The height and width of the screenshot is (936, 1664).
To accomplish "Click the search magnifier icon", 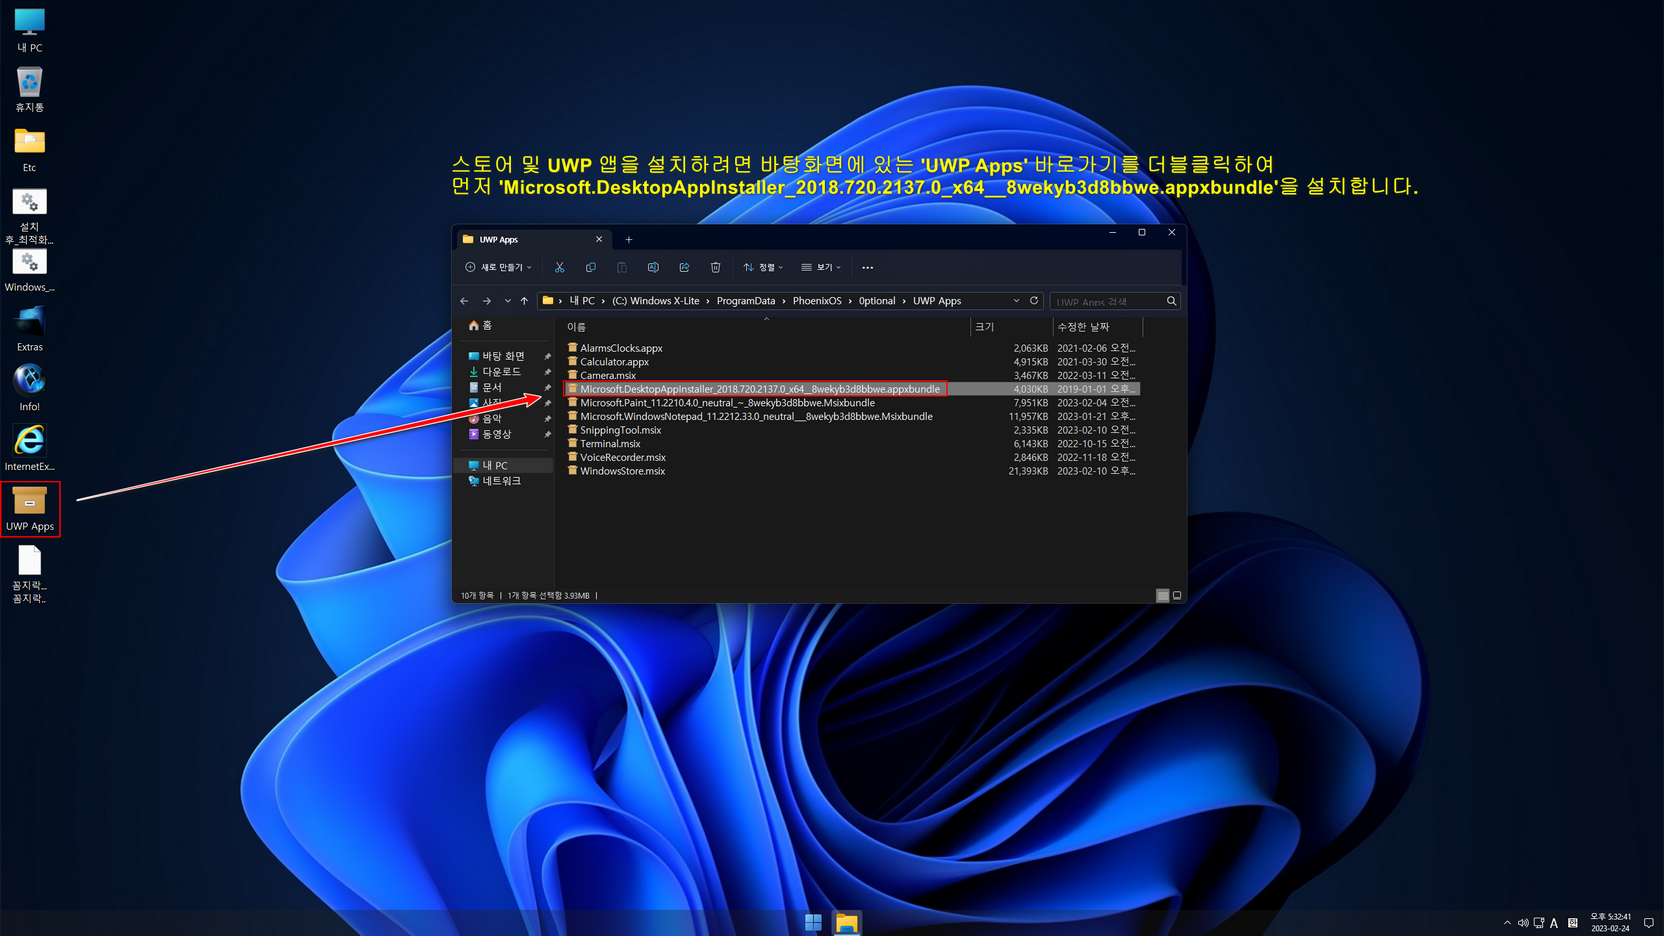I will click(1171, 301).
